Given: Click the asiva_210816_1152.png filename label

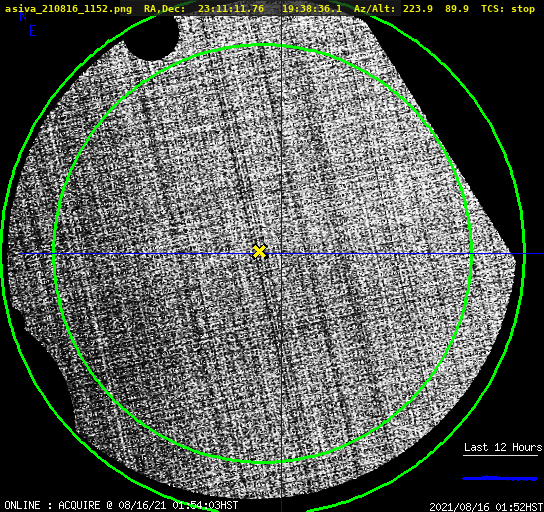Looking at the screenshot, I should pos(68,9).
